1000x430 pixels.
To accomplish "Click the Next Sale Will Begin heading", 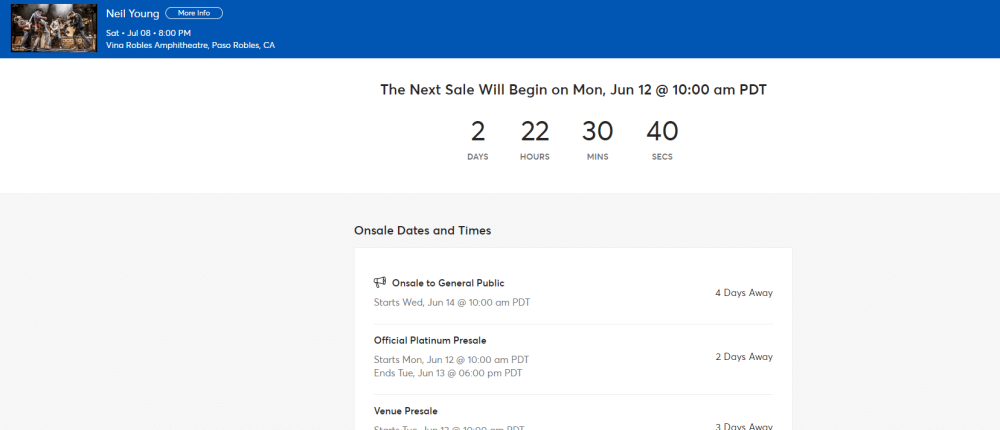I will (573, 90).
